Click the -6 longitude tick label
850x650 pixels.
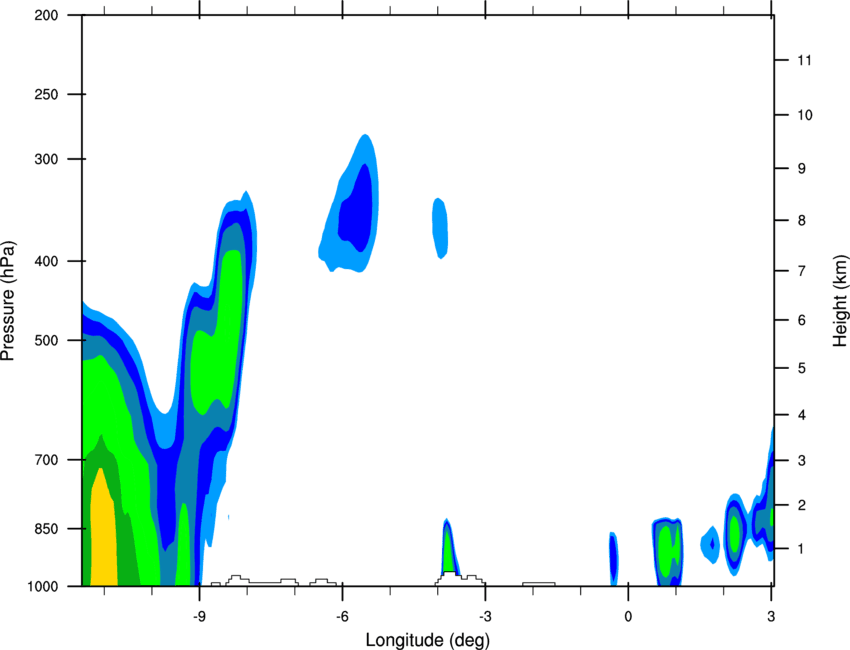[x=342, y=616]
